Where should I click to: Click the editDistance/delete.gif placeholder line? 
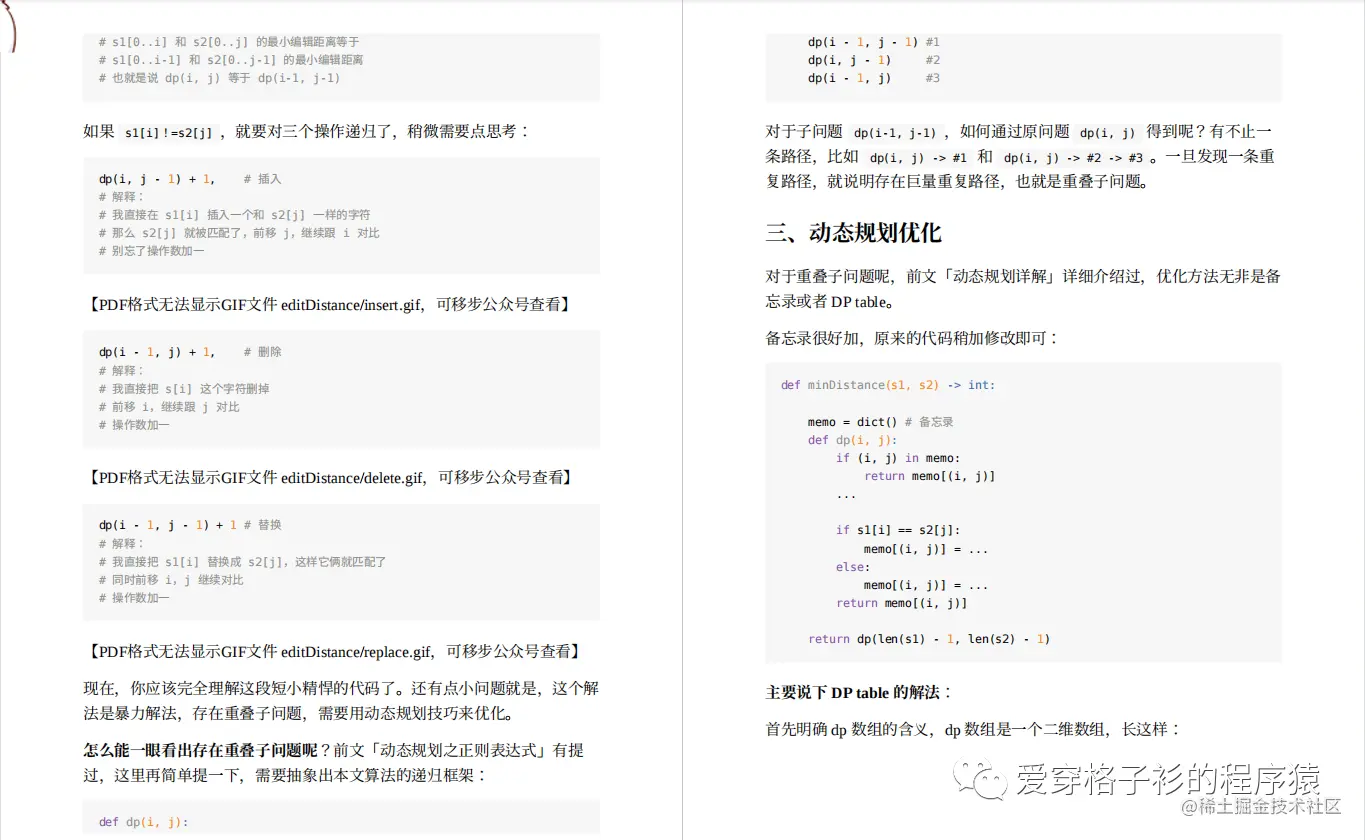[330, 478]
